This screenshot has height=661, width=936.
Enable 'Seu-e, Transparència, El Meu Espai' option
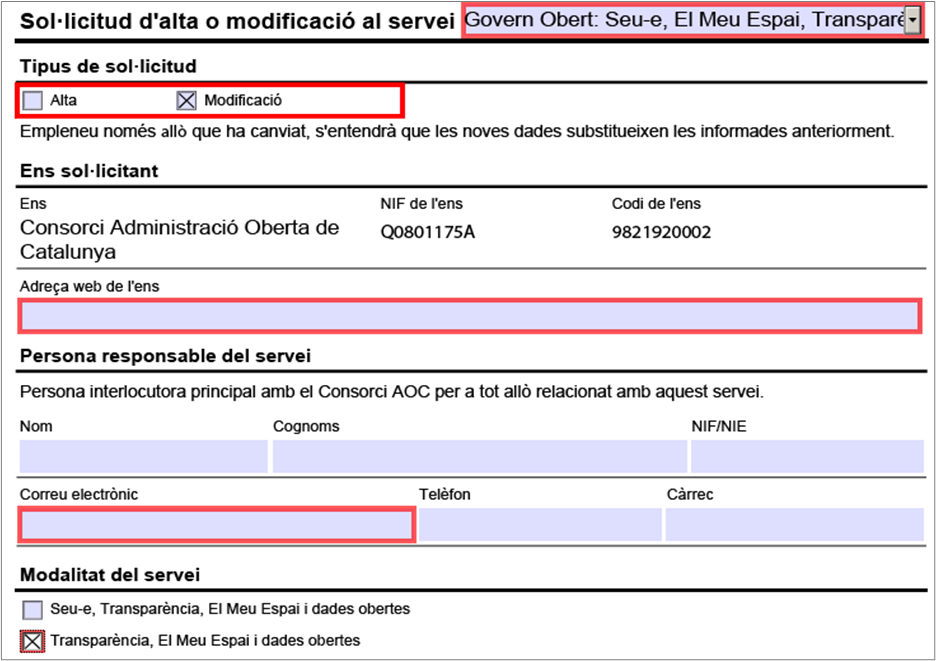pos(33,609)
